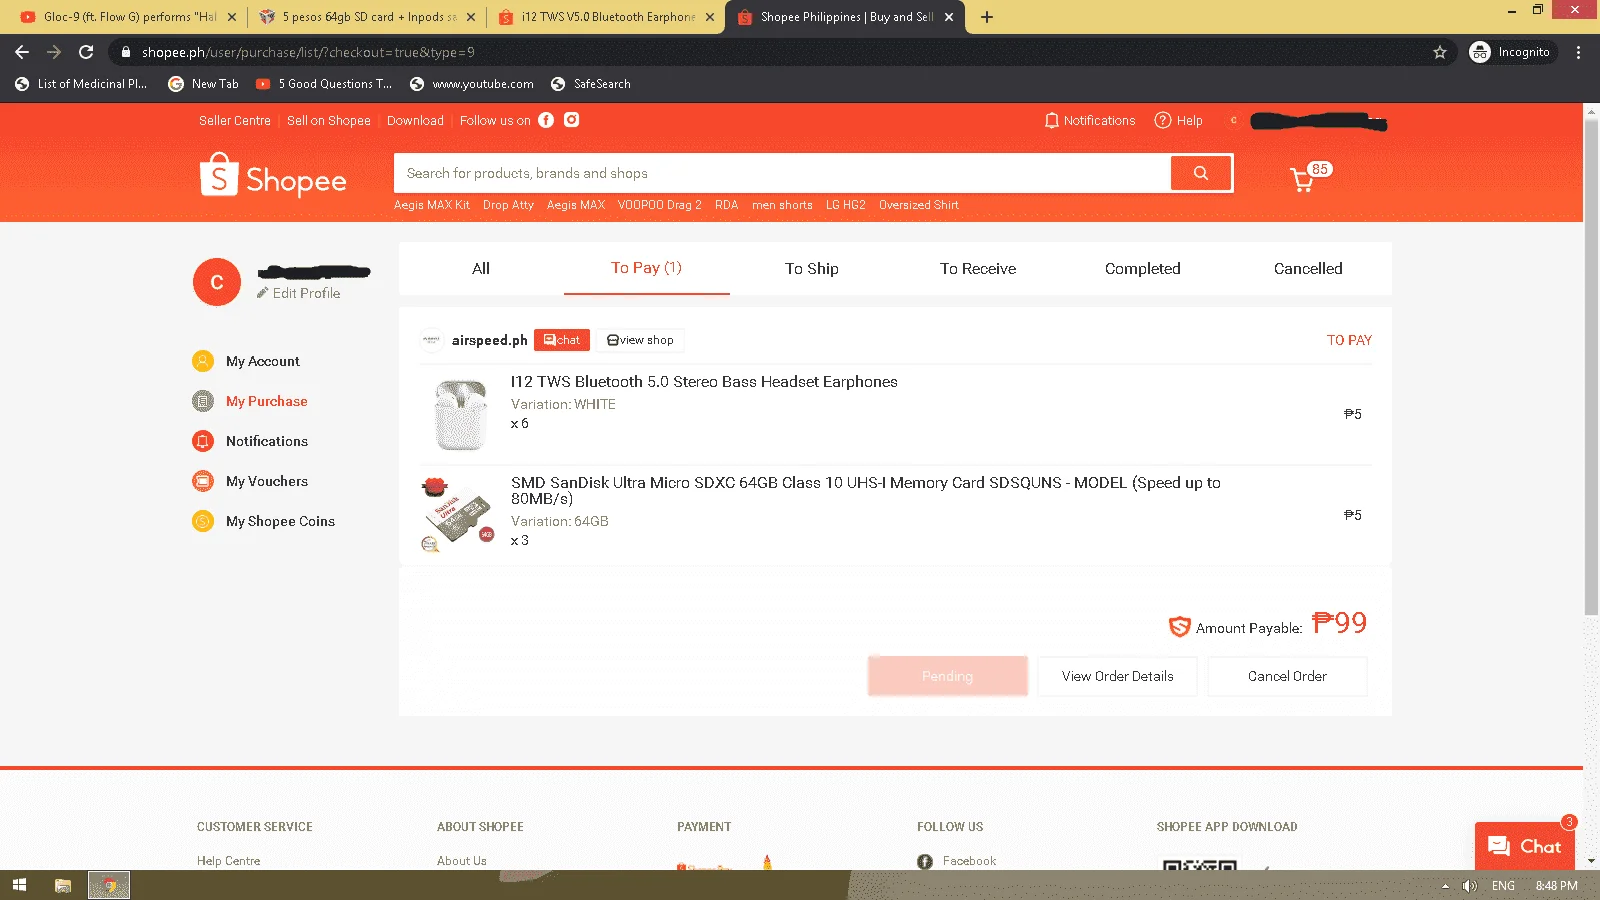Click SanDisk memory card product thumbnail

459,514
